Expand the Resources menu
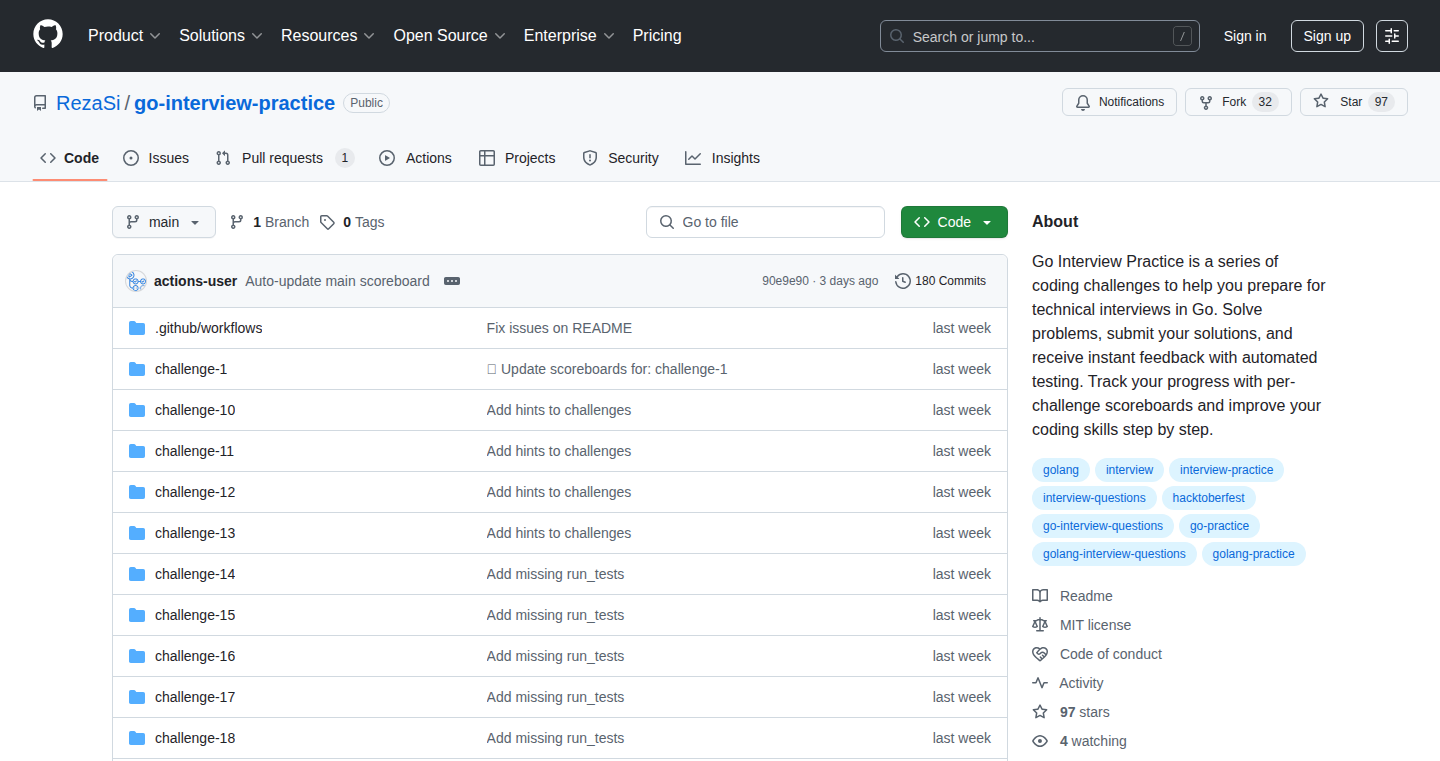Viewport: 1440px width, 761px height. click(x=328, y=35)
